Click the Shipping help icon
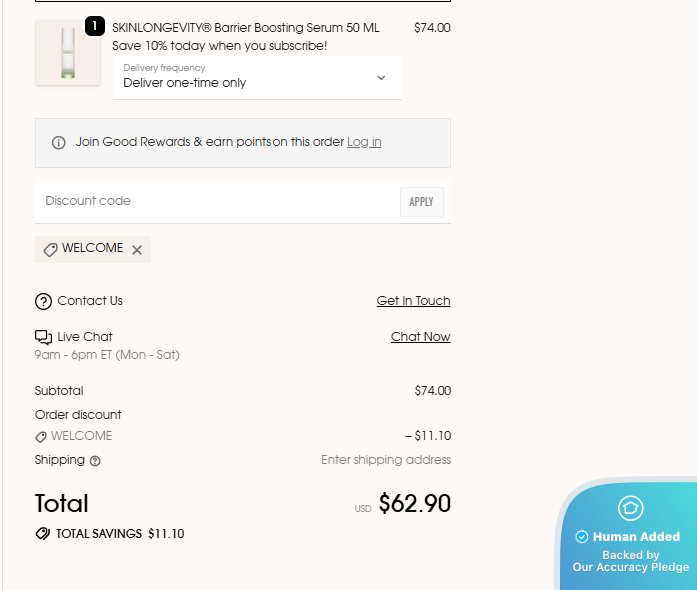 (95, 461)
